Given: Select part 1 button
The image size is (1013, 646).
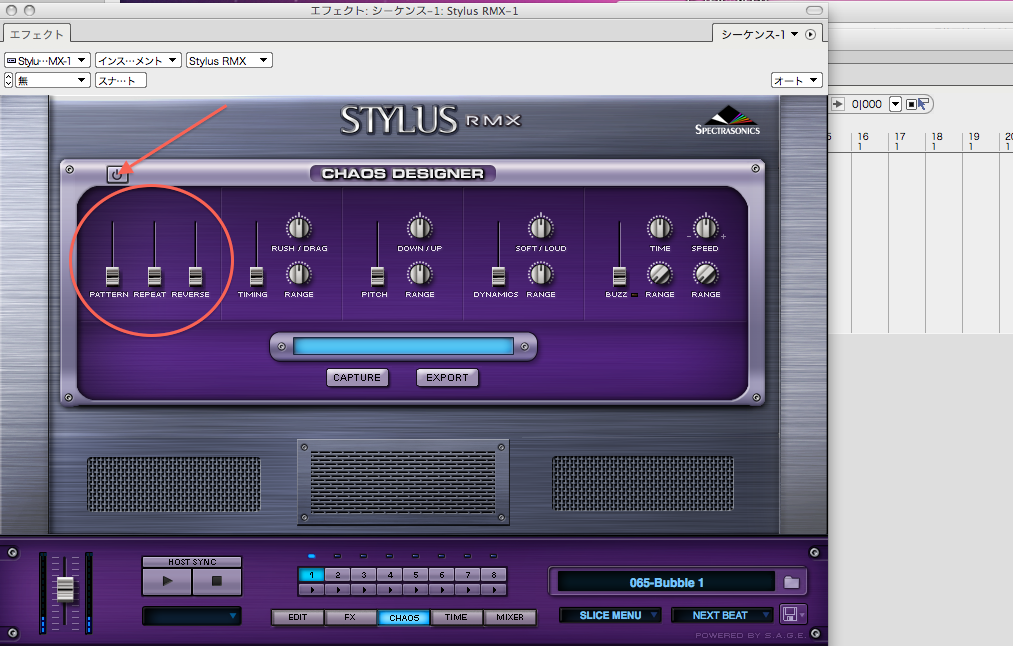Looking at the screenshot, I should tap(311, 575).
